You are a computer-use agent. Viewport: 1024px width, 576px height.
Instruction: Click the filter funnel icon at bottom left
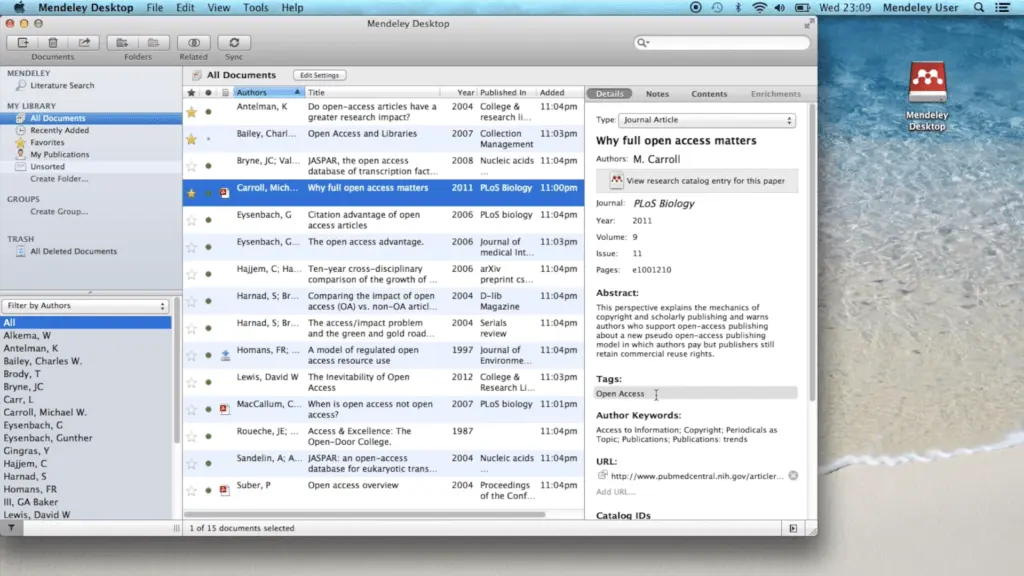pos(11,528)
